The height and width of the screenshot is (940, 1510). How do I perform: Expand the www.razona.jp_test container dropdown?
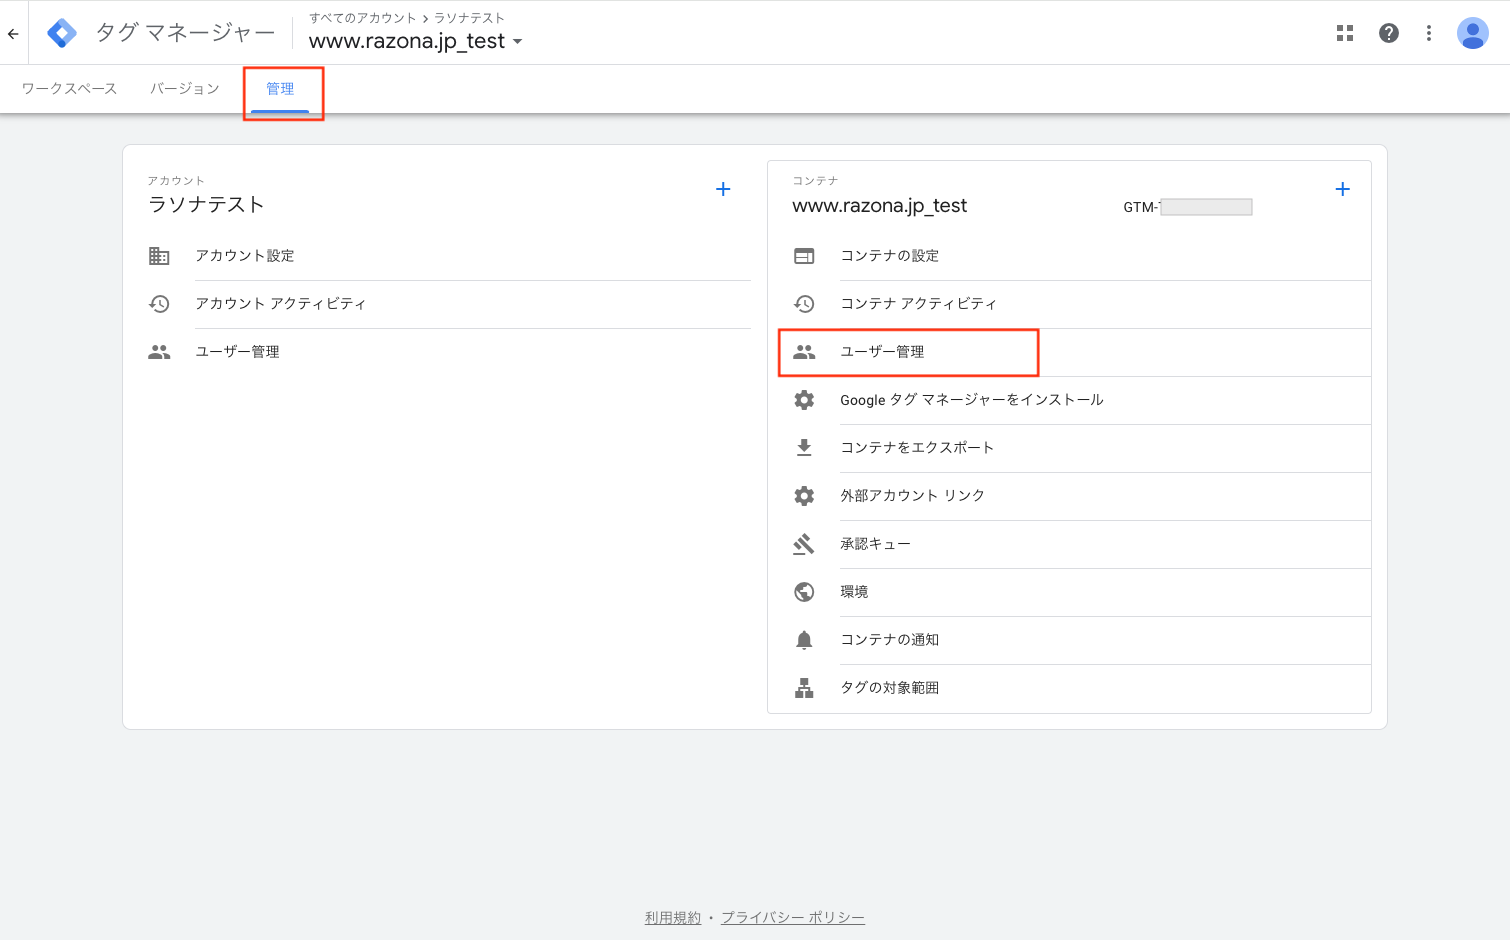click(517, 42)
